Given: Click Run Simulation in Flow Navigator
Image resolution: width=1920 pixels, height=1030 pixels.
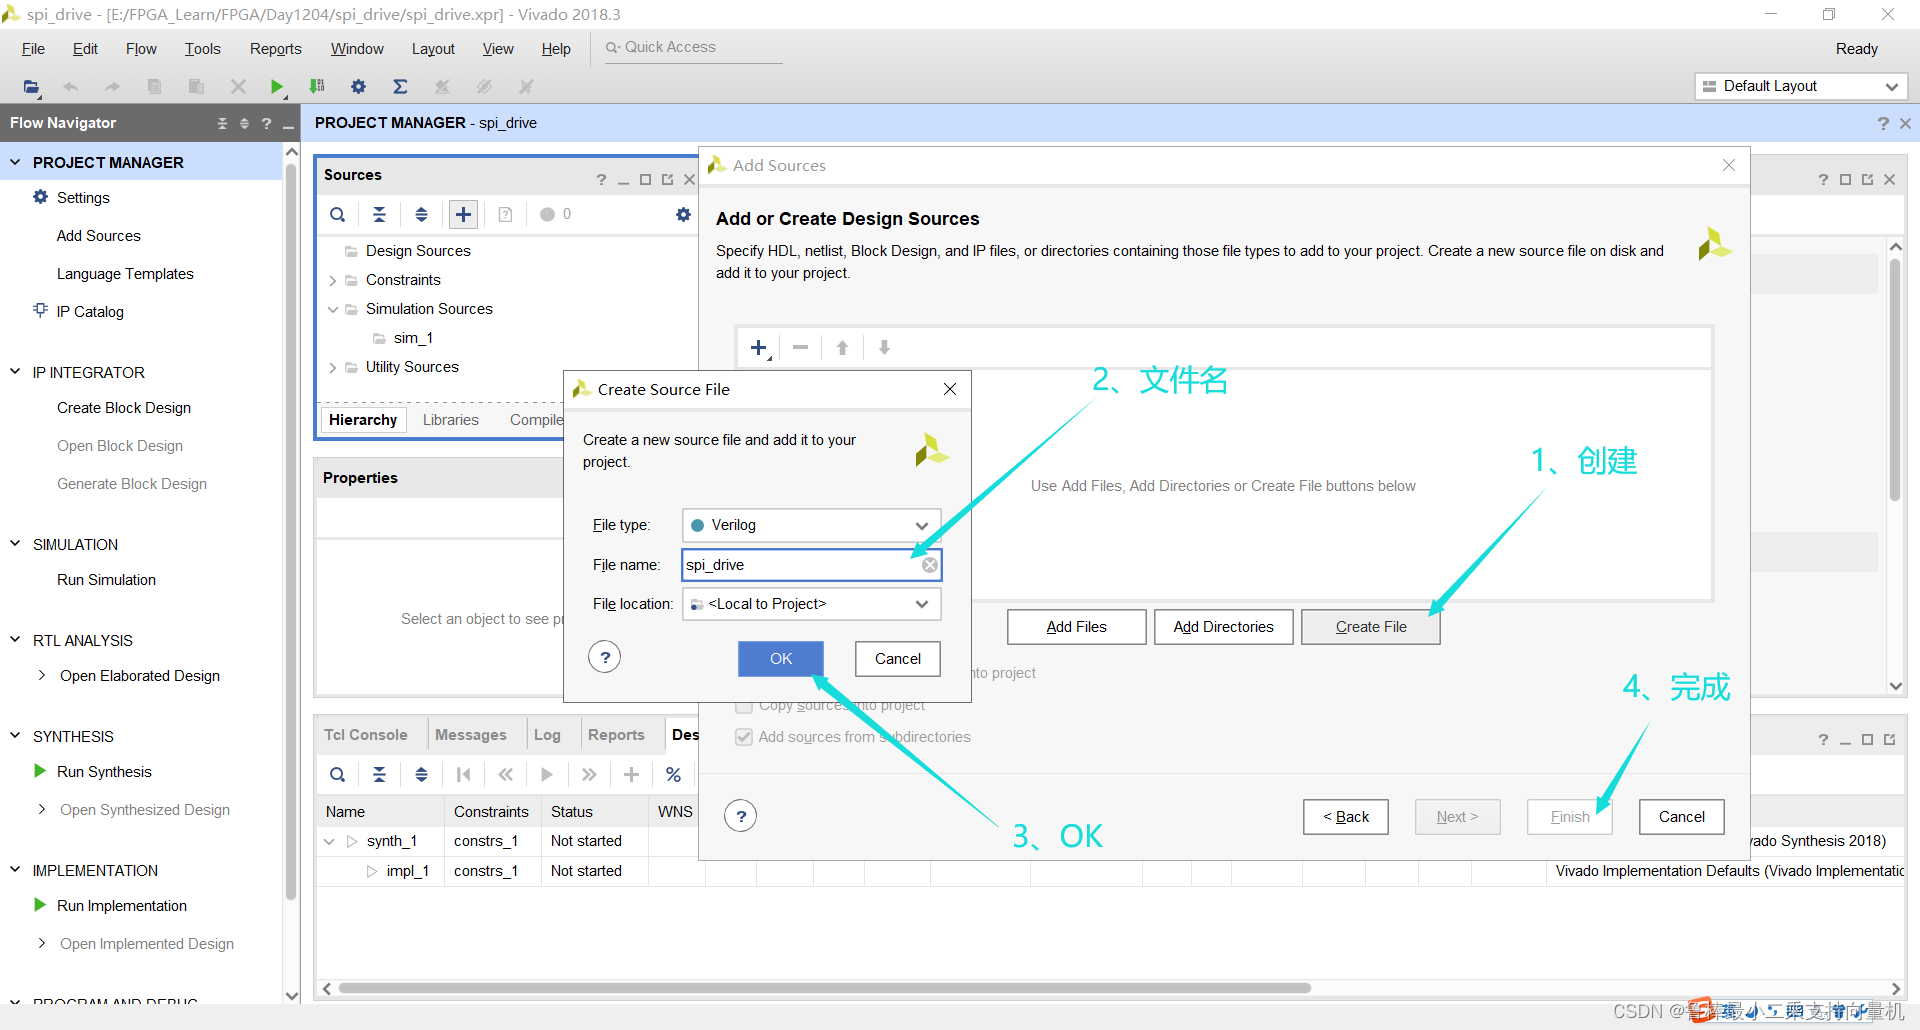Looking at the screenshot, I should 106,580.
